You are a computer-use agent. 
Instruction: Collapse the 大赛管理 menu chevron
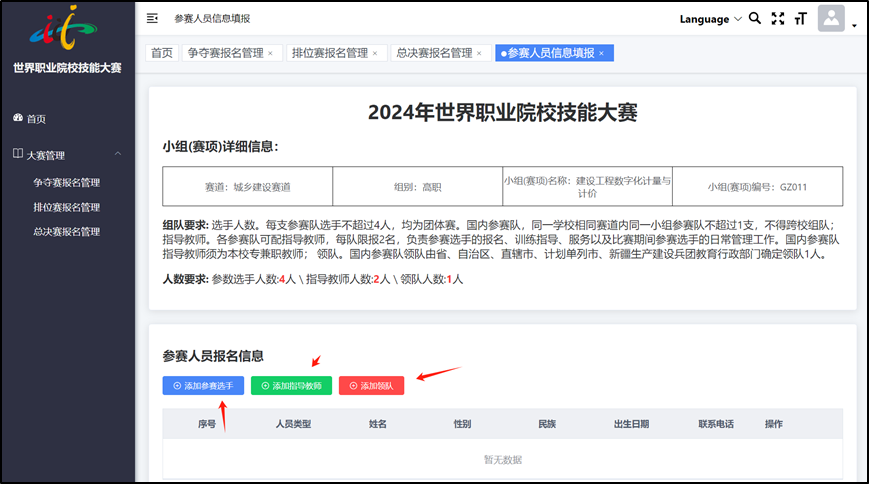point(117,154)
